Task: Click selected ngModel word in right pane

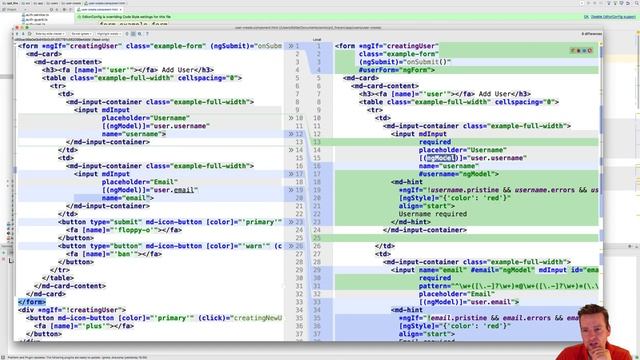Action: (441, 158)
